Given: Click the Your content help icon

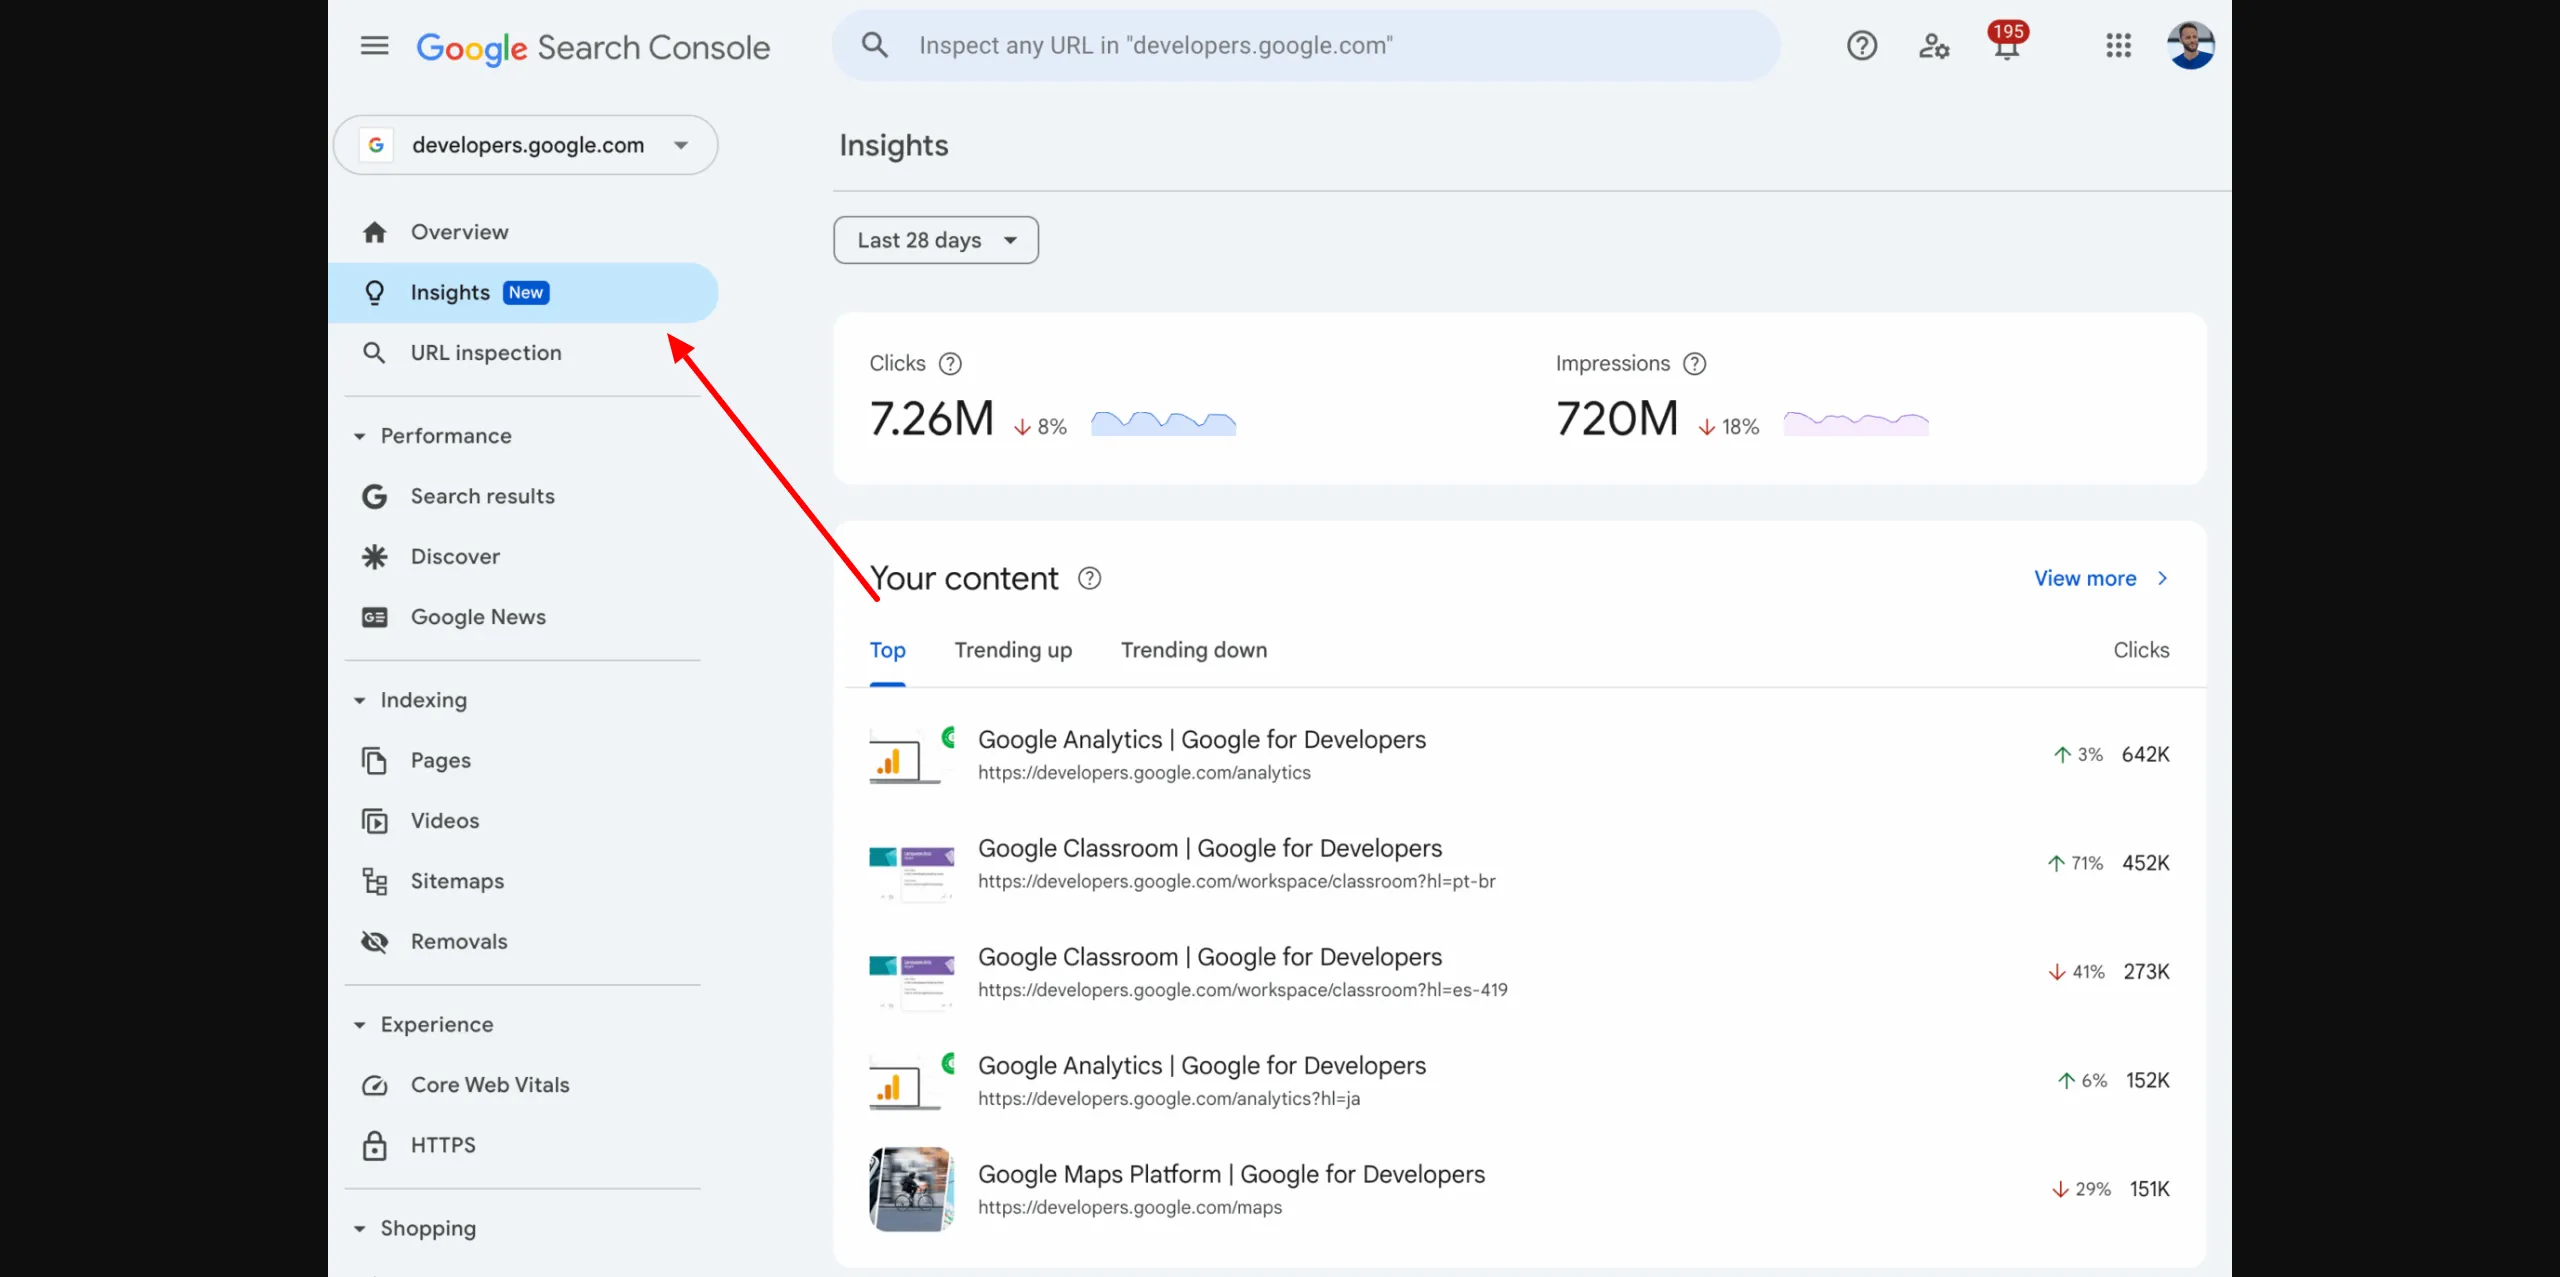Looking at the screenshot, I should coord(1089,579).
